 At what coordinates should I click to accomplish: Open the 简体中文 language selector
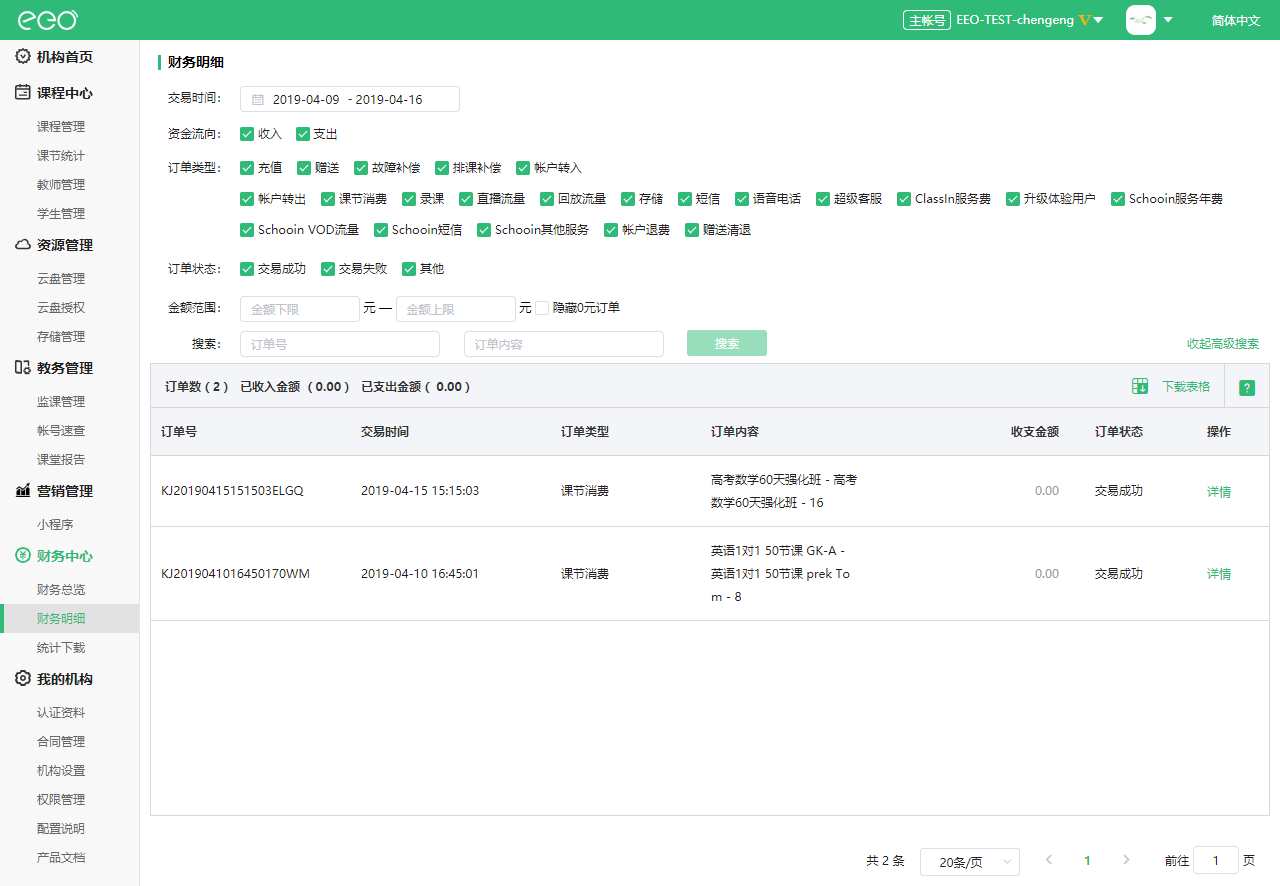click(x=1236, y=20)
